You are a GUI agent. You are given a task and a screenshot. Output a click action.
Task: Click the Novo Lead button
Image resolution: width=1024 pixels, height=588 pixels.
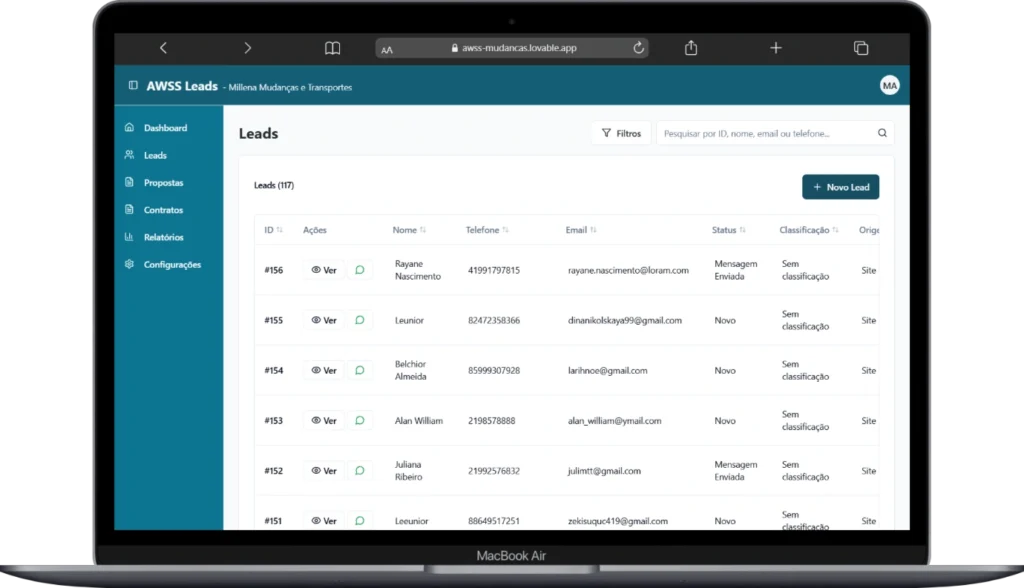840,187
